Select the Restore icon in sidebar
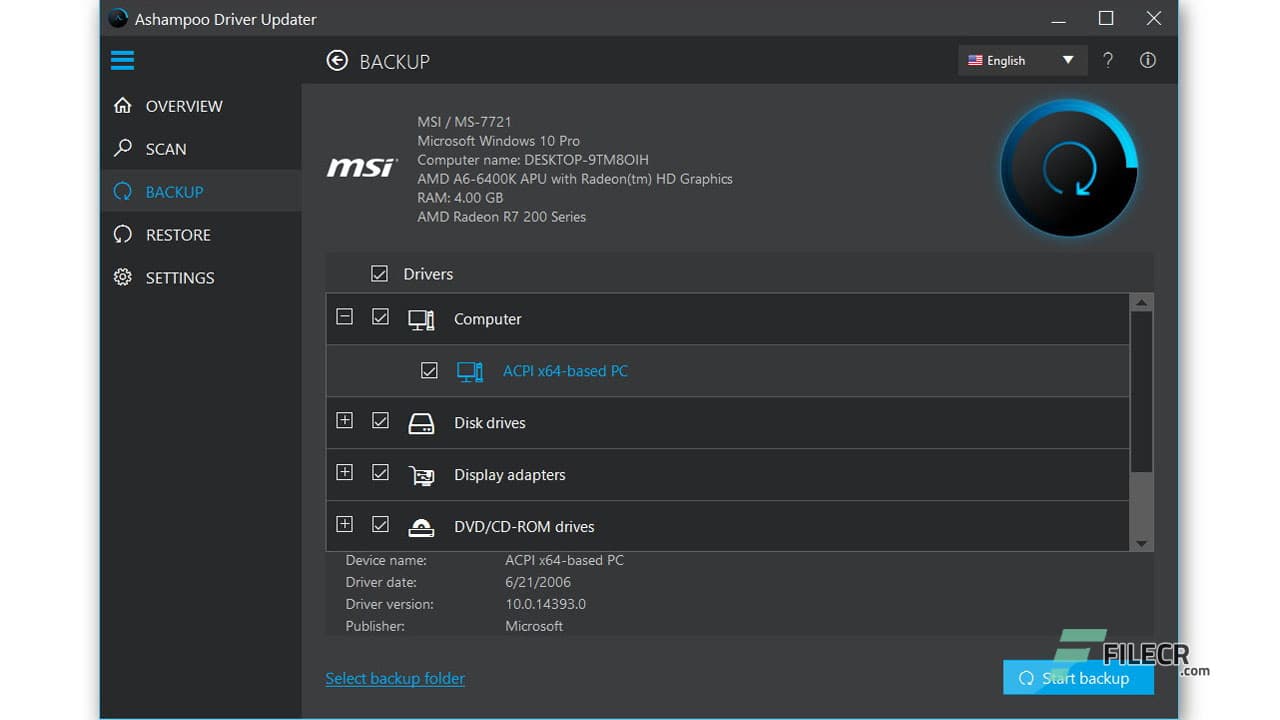 (x=121, y=234)
